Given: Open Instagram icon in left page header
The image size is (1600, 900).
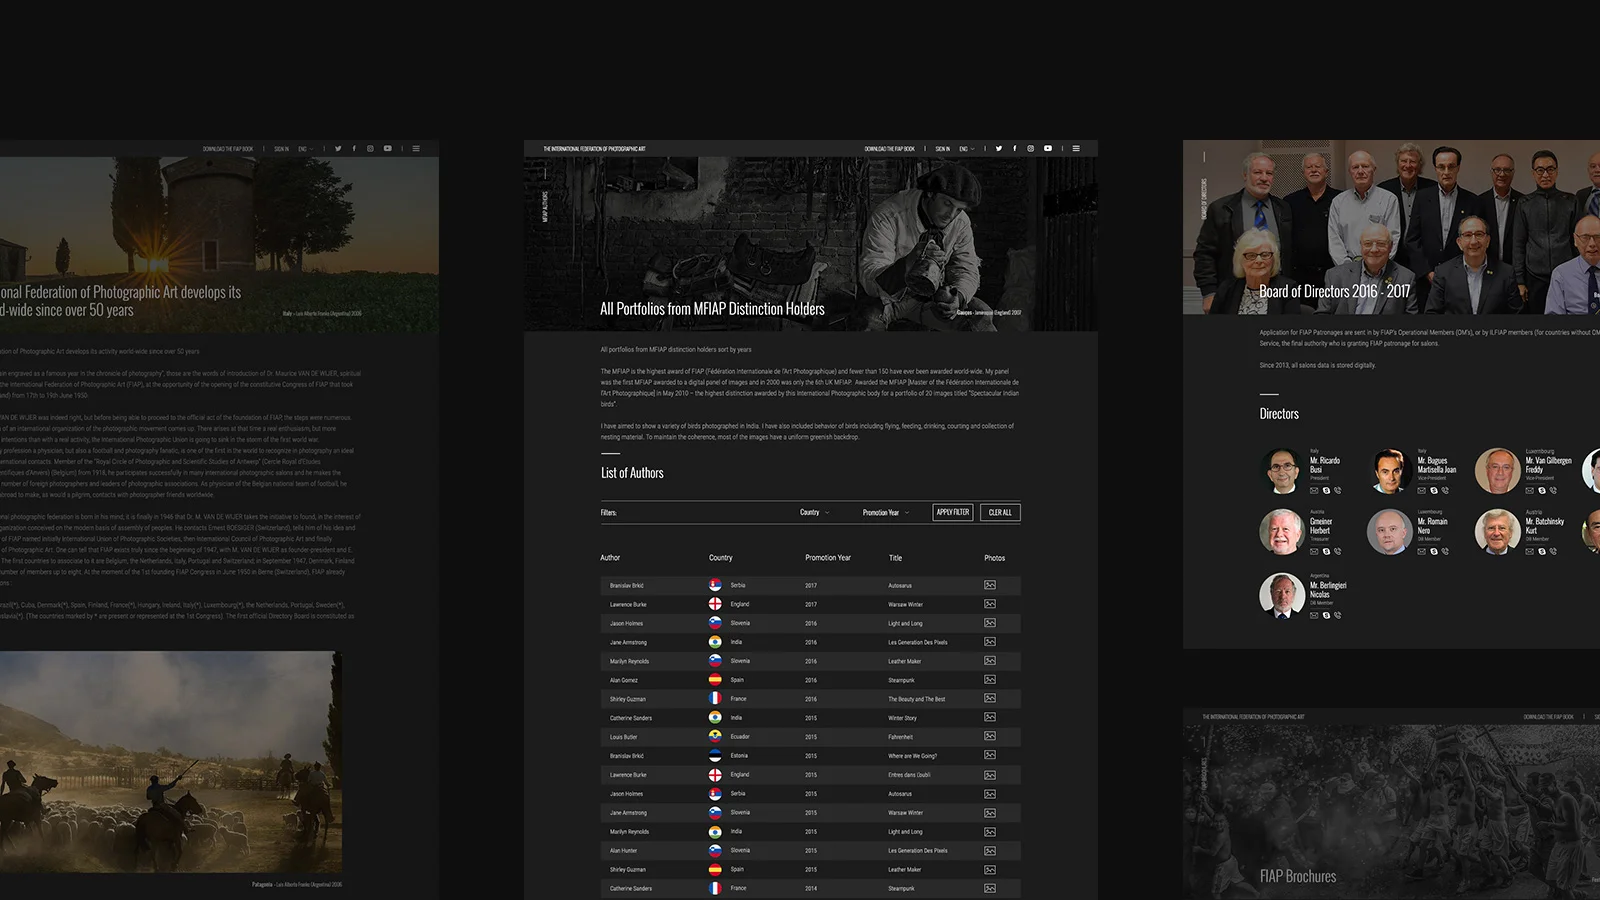Looking at the screenshot, I should pos(370,149).
